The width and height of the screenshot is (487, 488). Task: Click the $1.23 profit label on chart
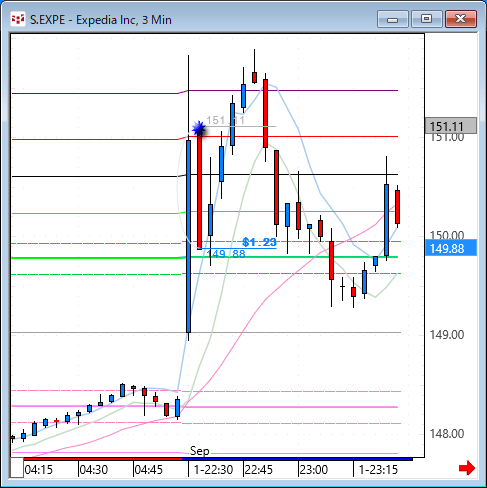click(x=259, y=242)
